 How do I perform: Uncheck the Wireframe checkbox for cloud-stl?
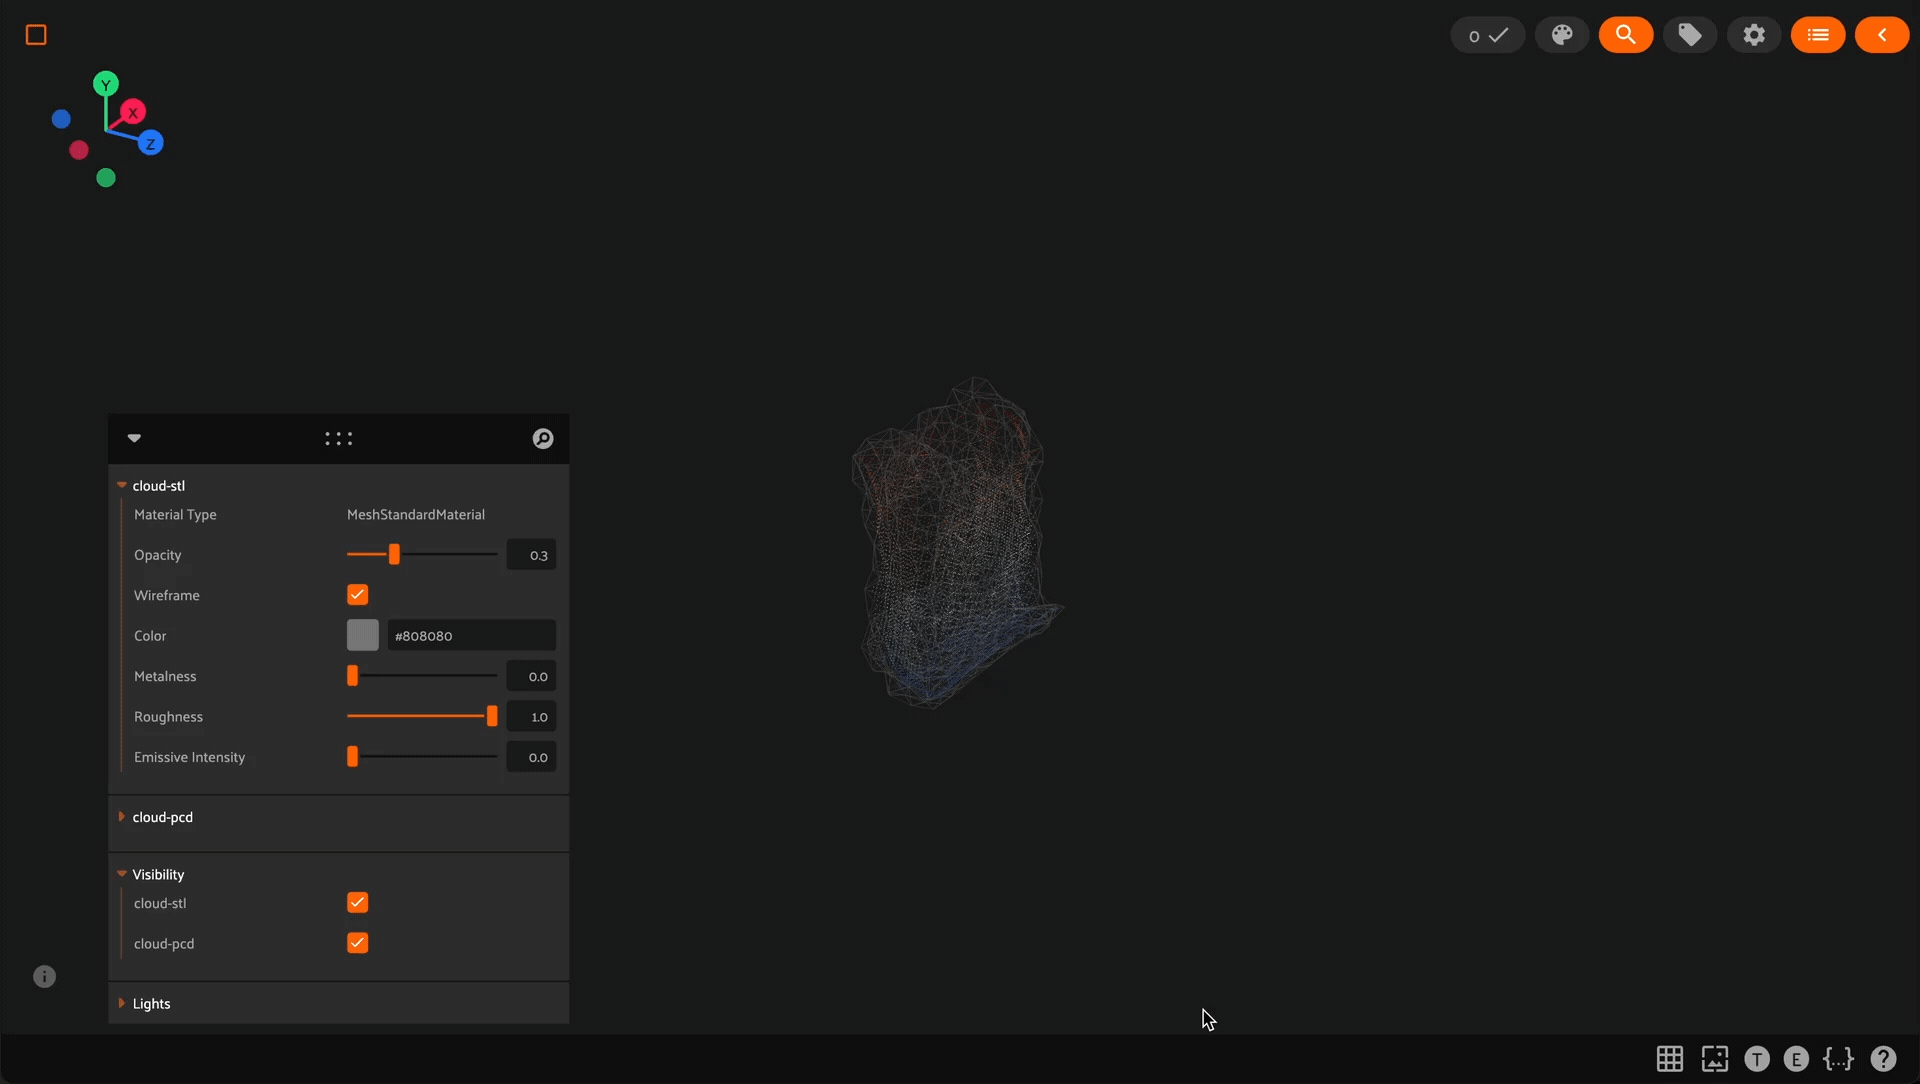[x=357, y=594]
